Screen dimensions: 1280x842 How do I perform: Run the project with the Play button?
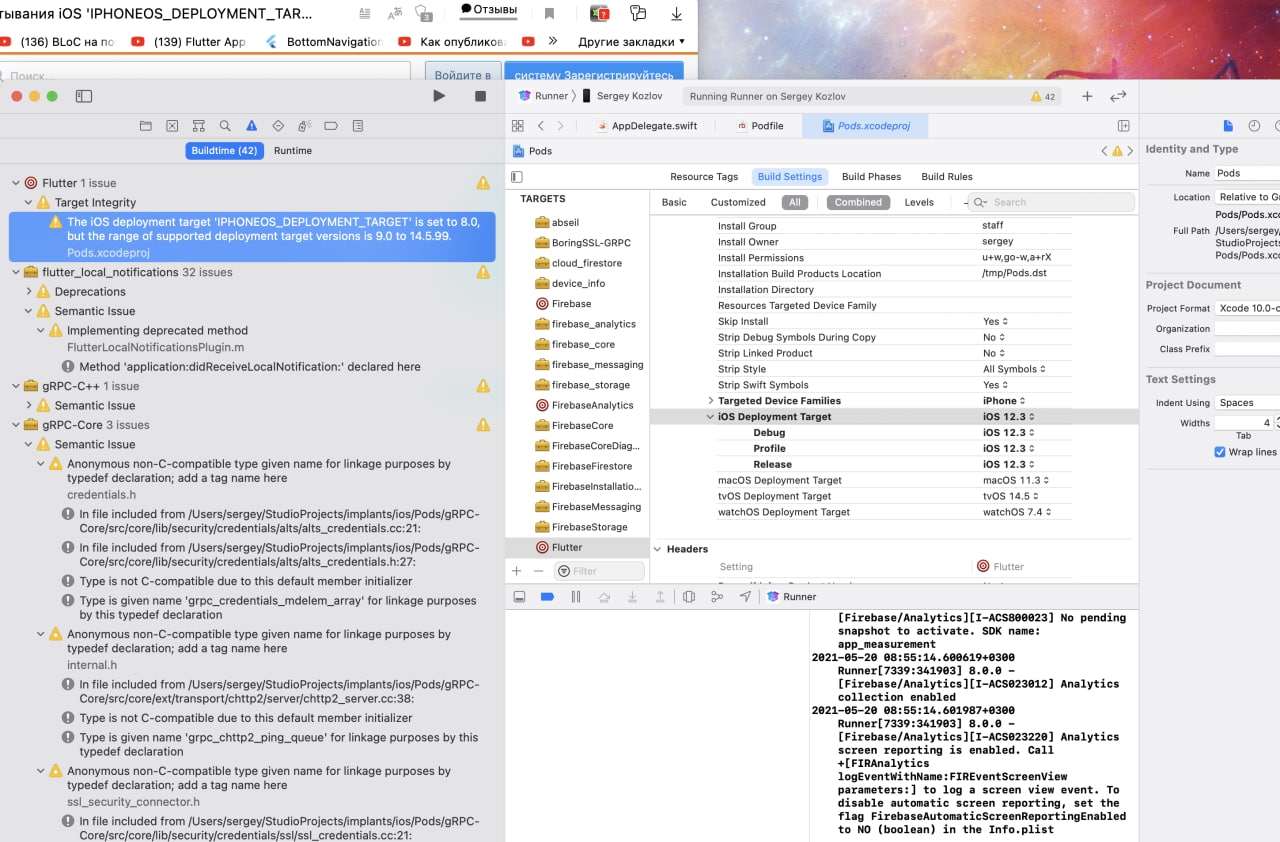439,96
